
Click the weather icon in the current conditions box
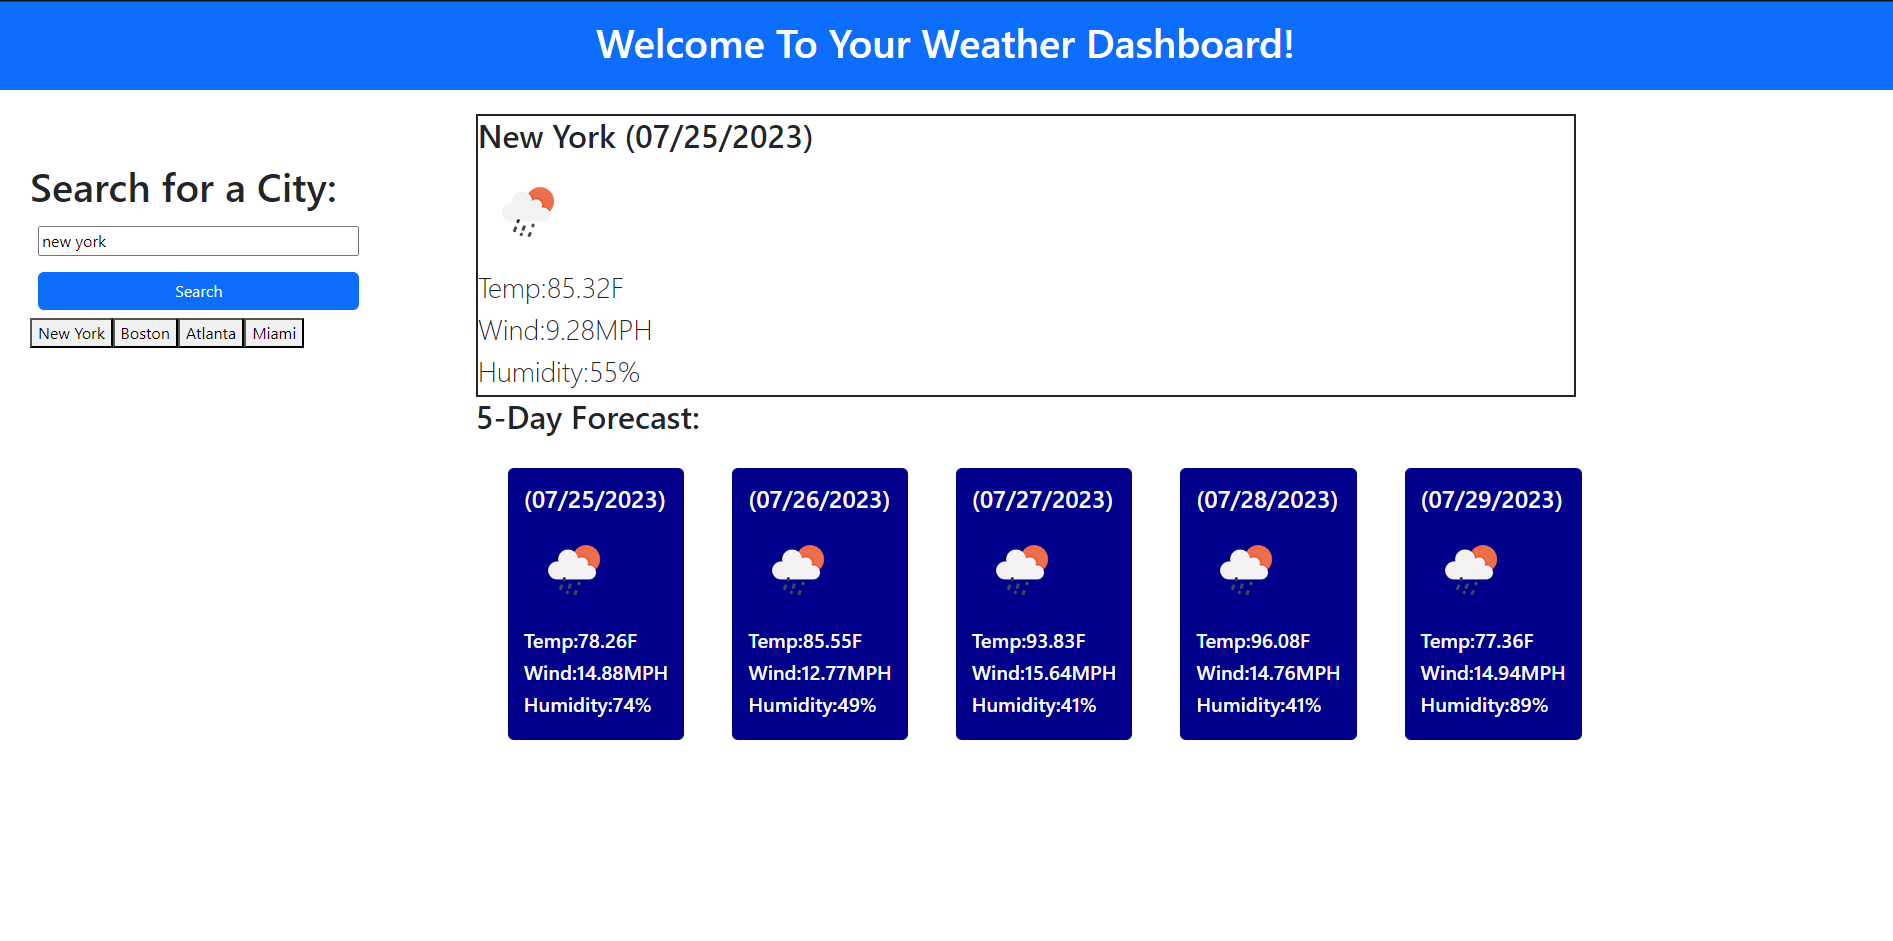(x=528, y=210)
